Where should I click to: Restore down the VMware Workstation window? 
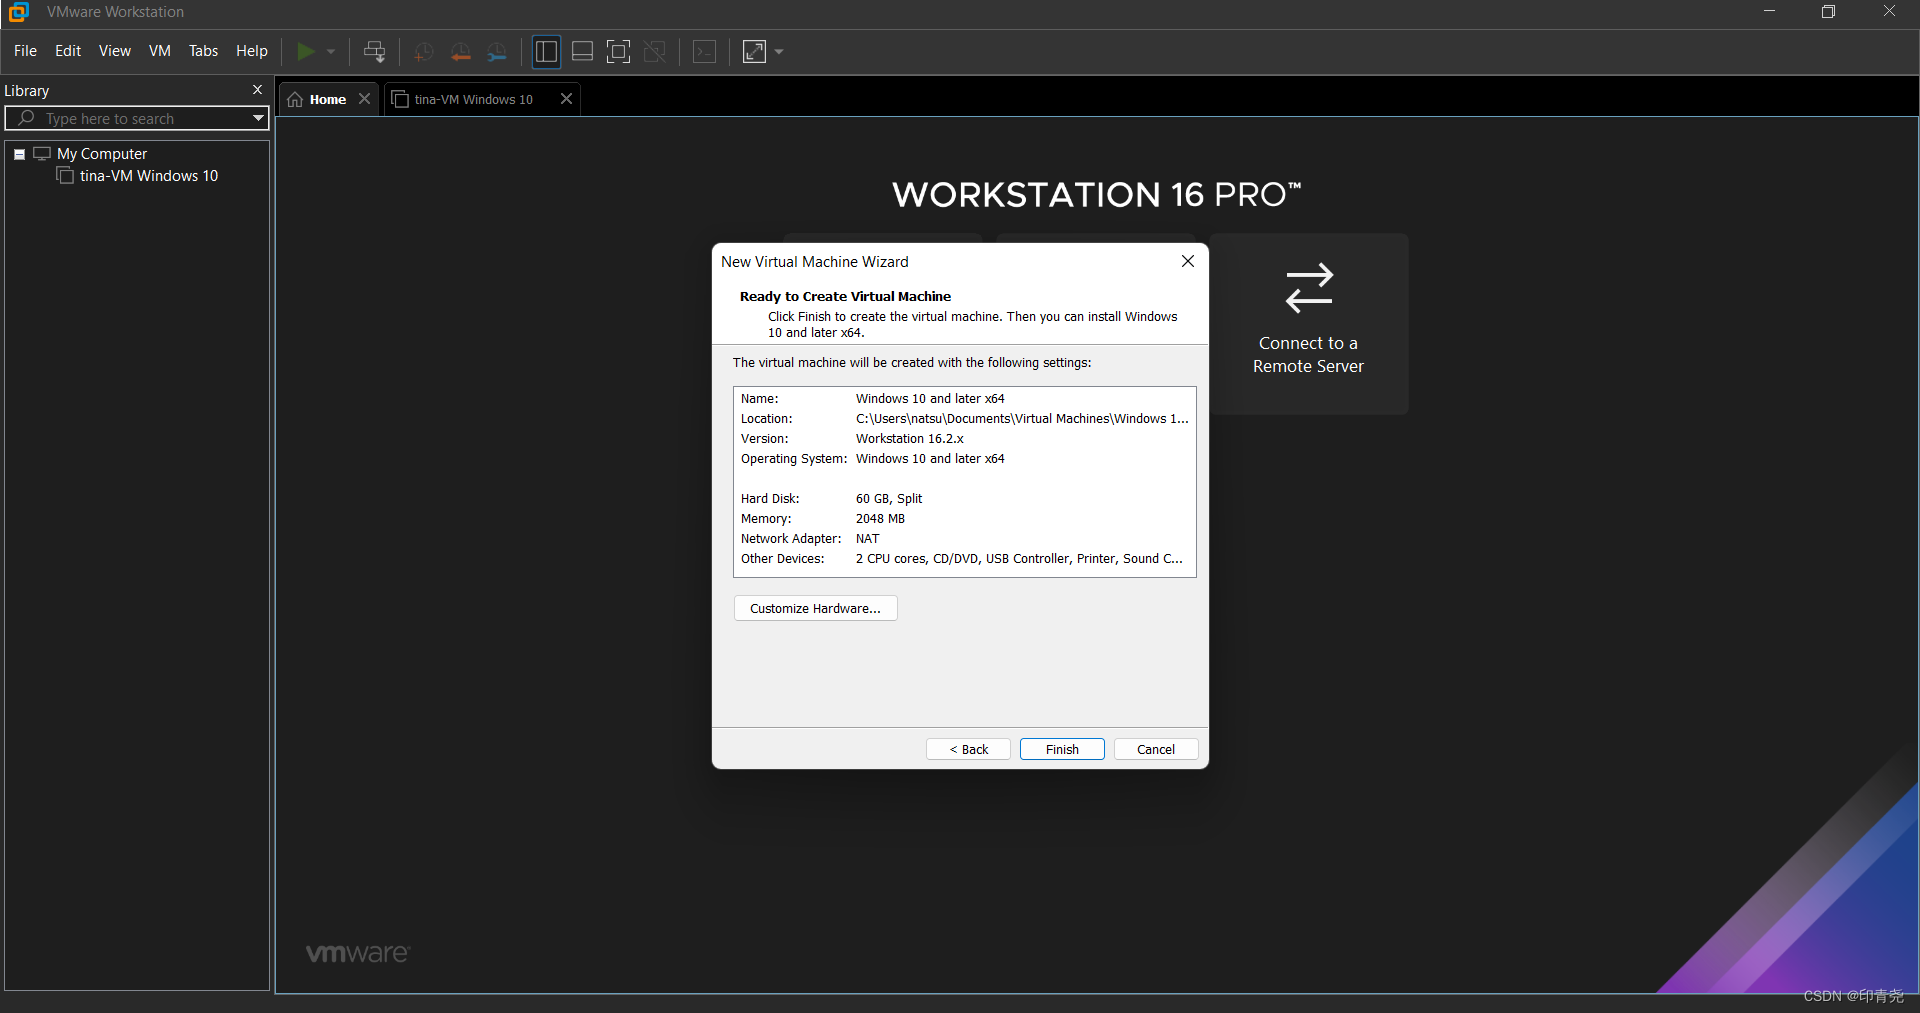[x=1828, y=12]
